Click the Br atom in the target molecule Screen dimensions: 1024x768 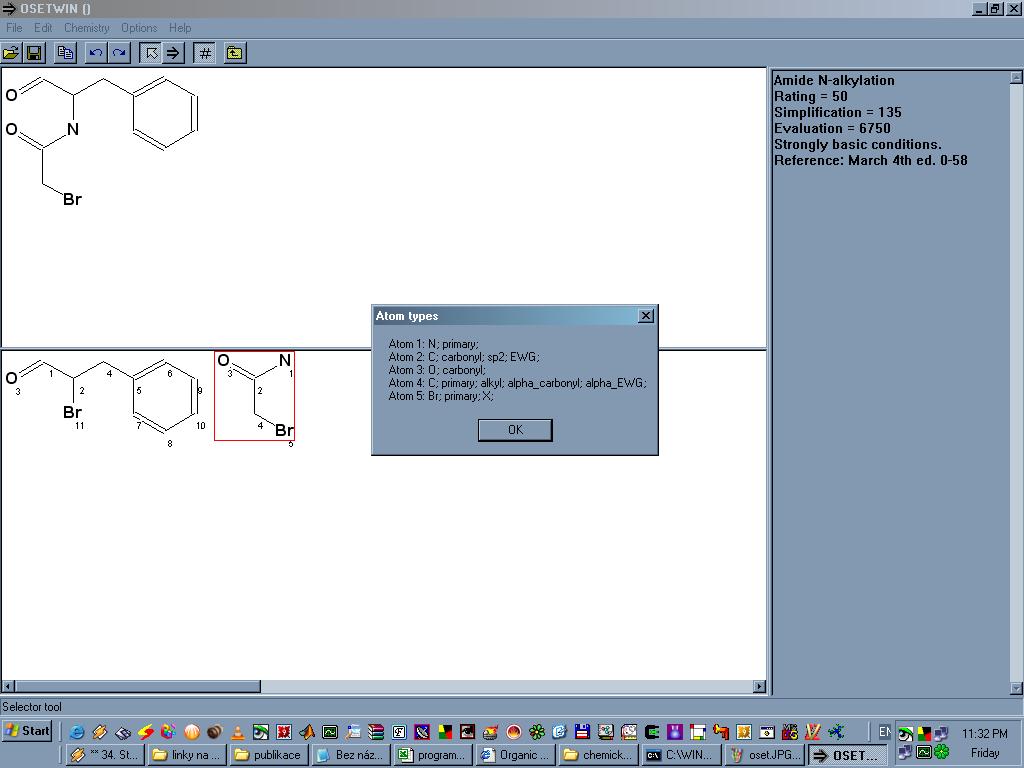pos(72,199)
